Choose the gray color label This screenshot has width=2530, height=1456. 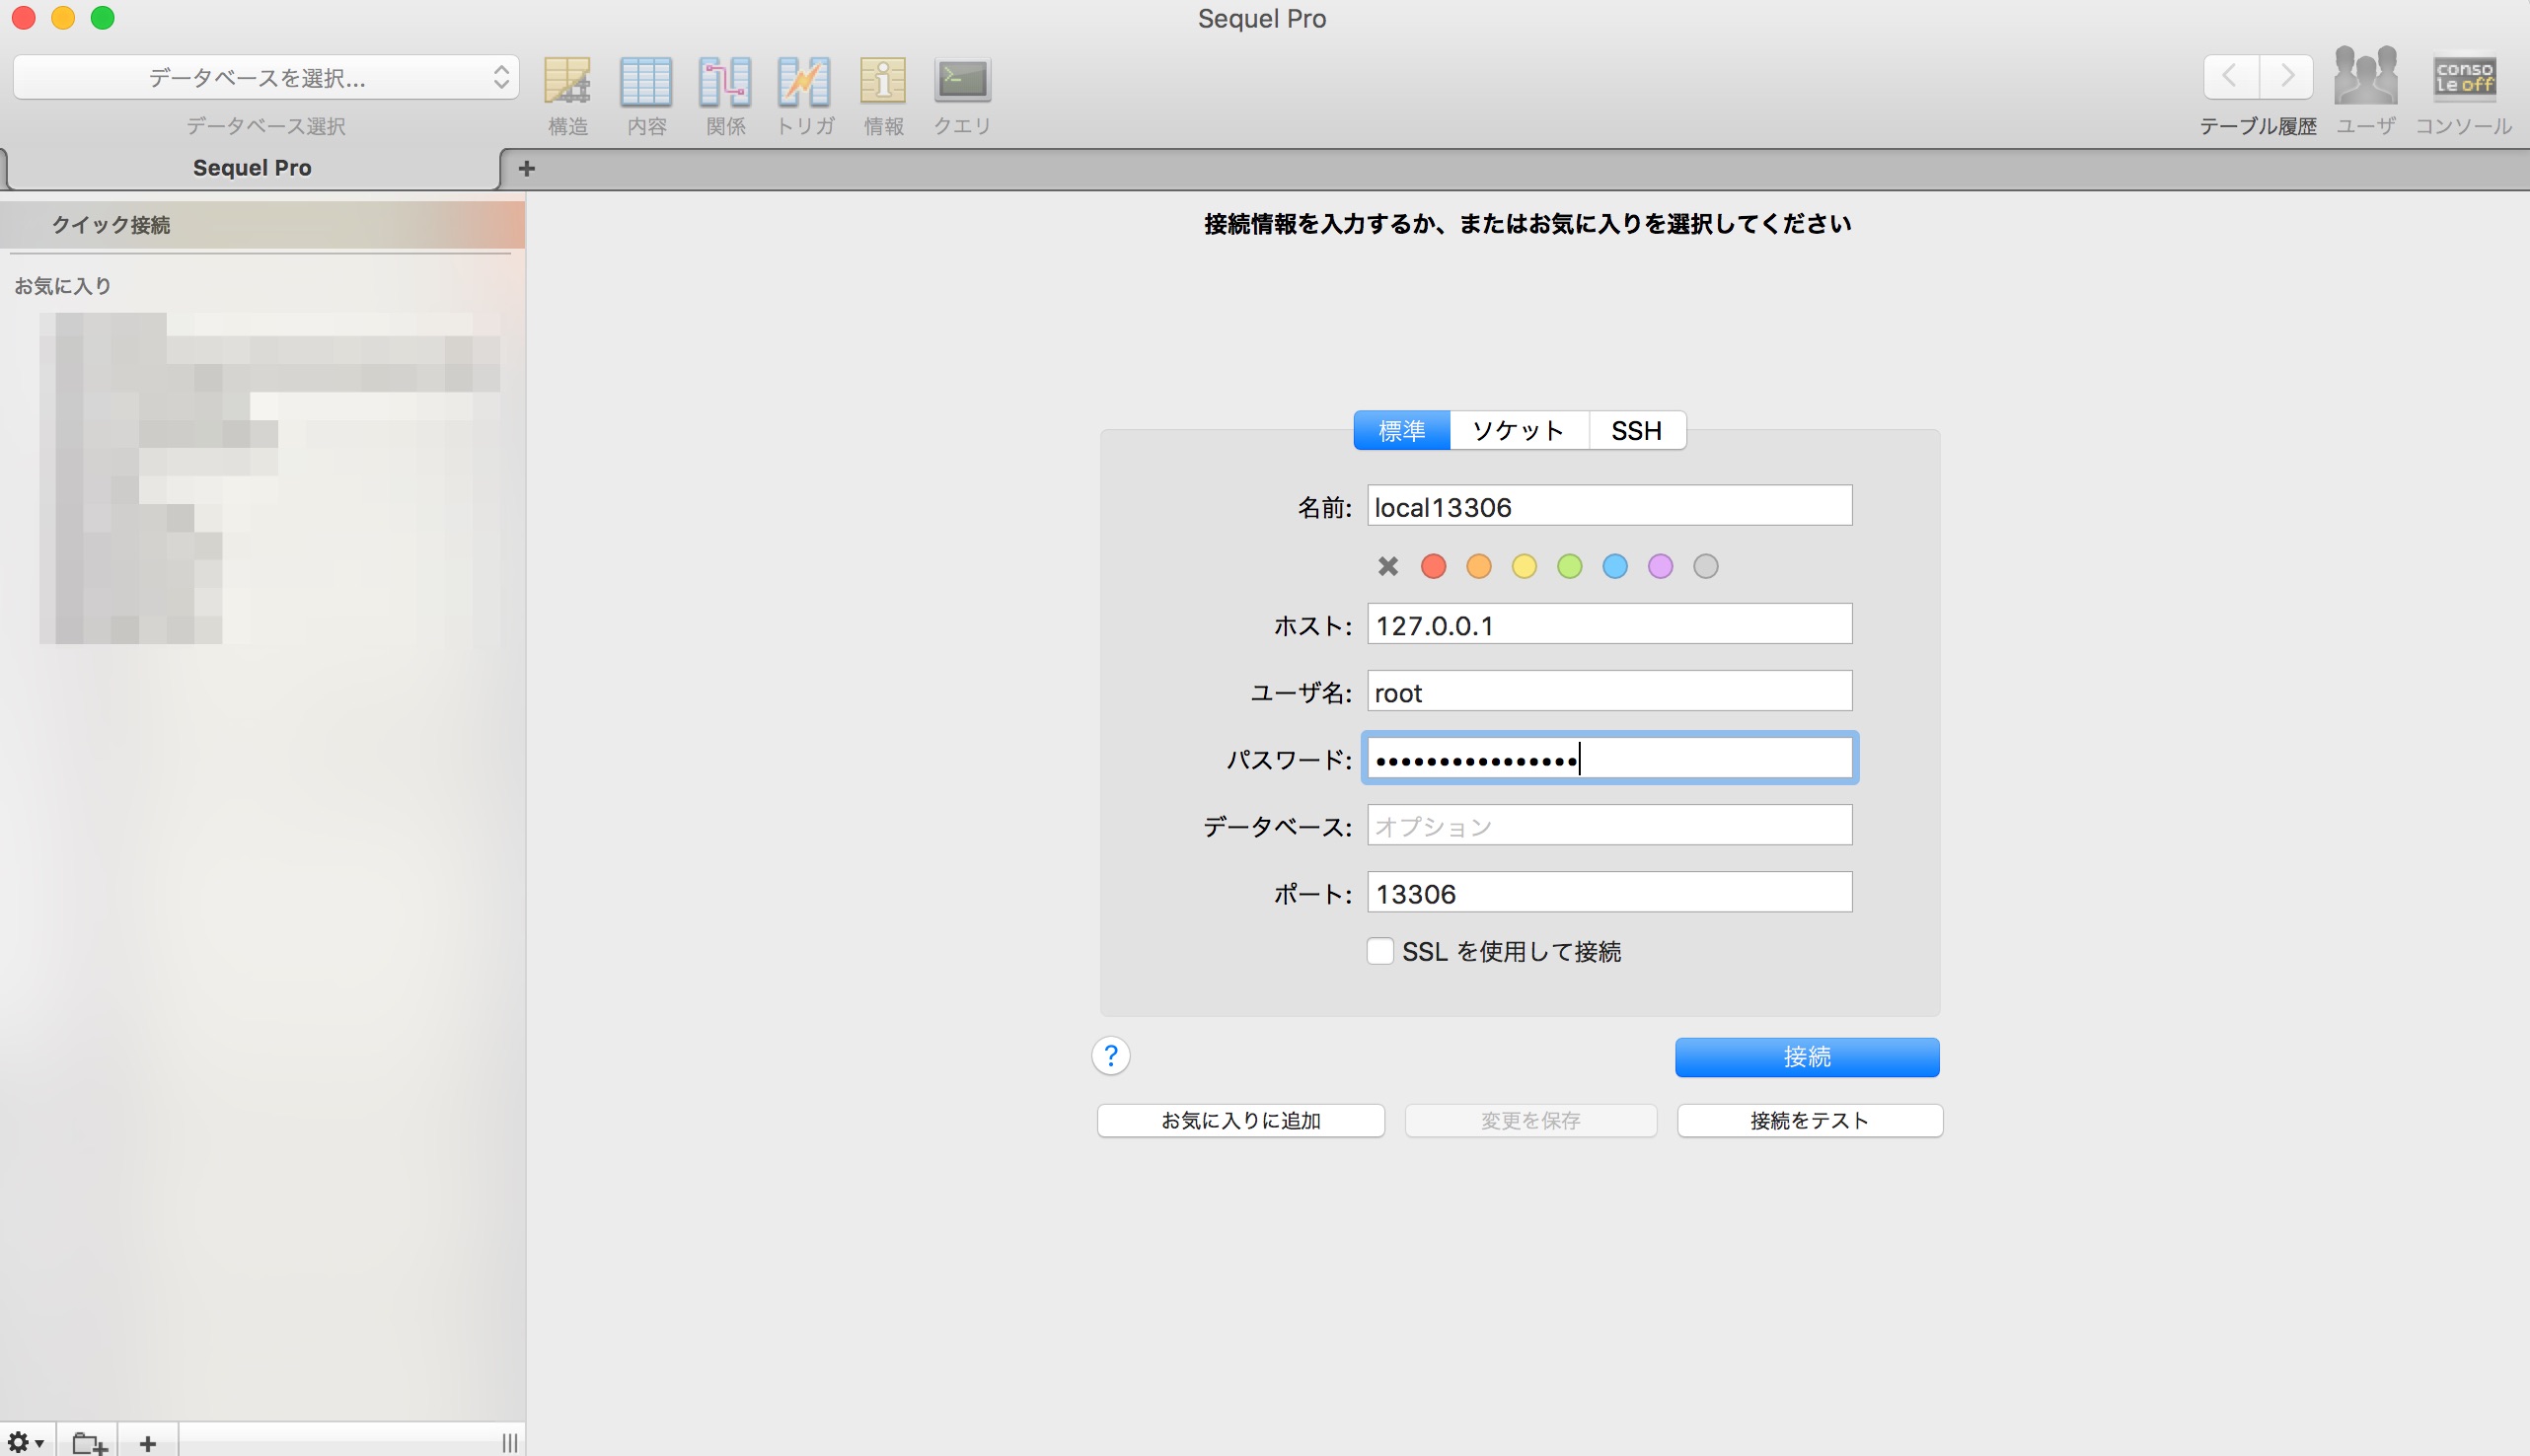click(1705, 566)
